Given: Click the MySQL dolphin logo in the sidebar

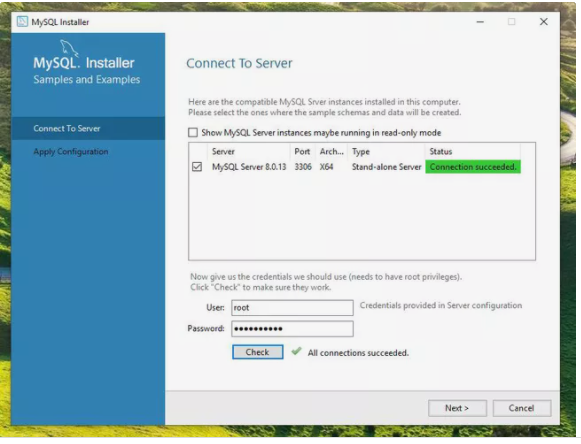Looking at the screenshot, I should [69, 48].
